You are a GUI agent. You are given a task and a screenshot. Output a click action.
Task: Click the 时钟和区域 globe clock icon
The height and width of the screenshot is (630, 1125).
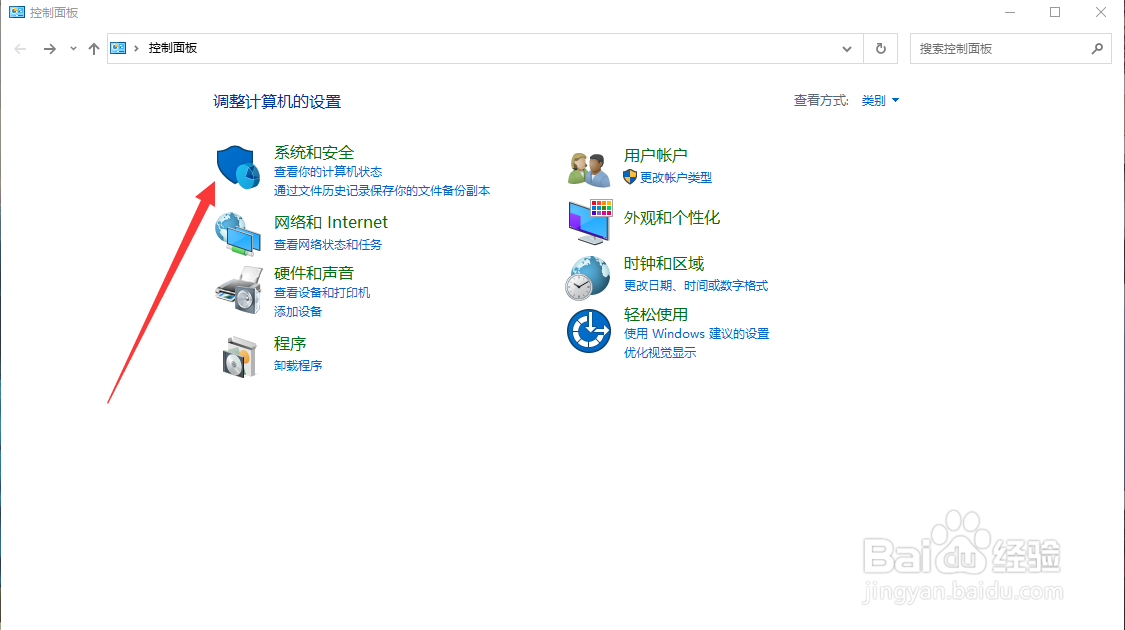pyautogui.click(x=588, y=275)
